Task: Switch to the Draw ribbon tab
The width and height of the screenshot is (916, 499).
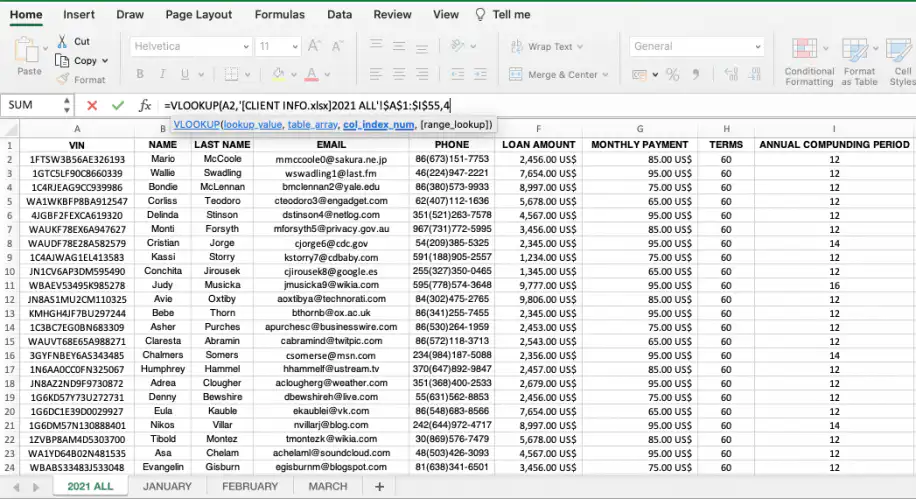Action: pos(130,15)
